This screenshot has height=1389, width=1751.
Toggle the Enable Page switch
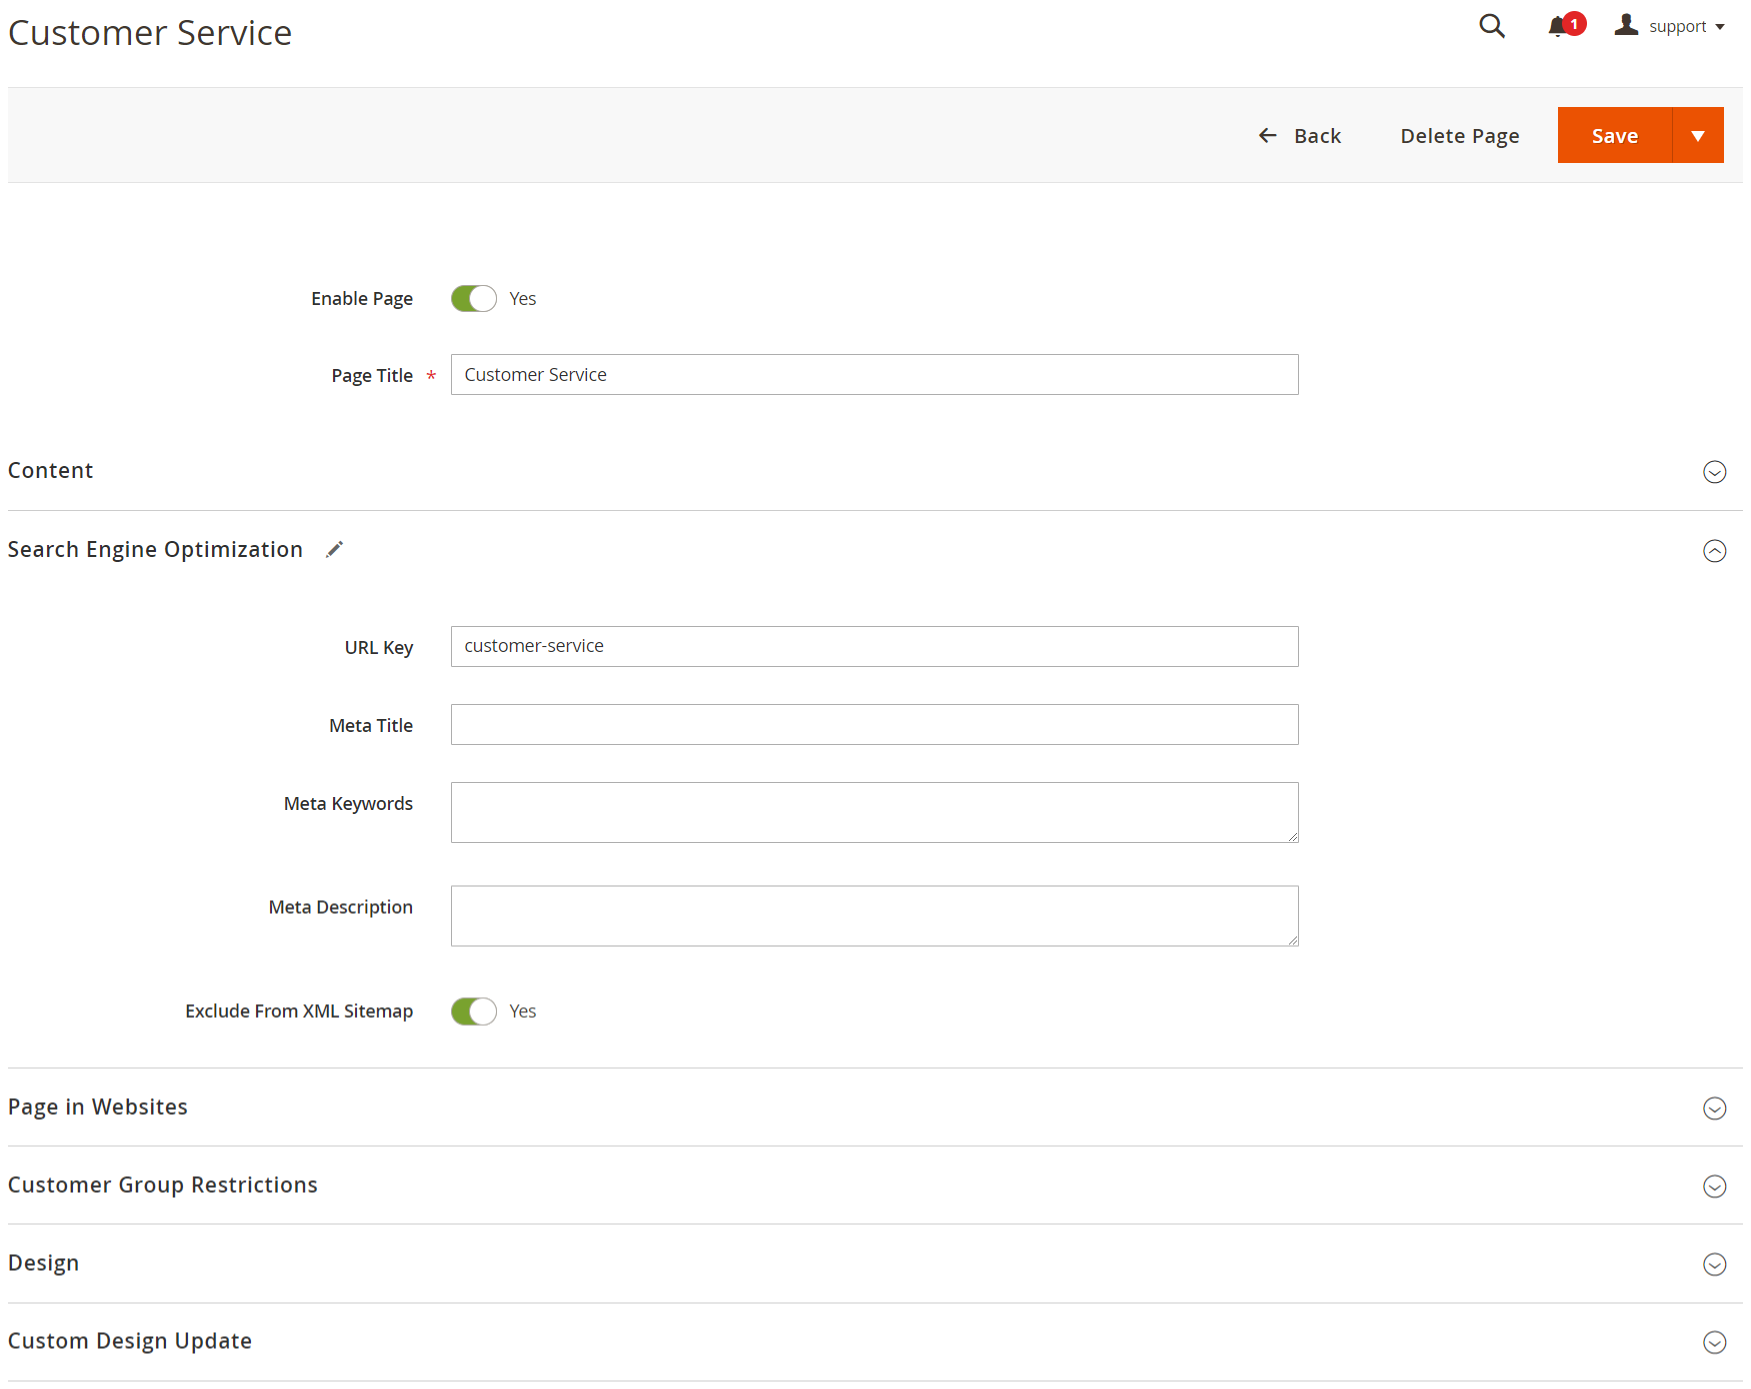(474, 299)
